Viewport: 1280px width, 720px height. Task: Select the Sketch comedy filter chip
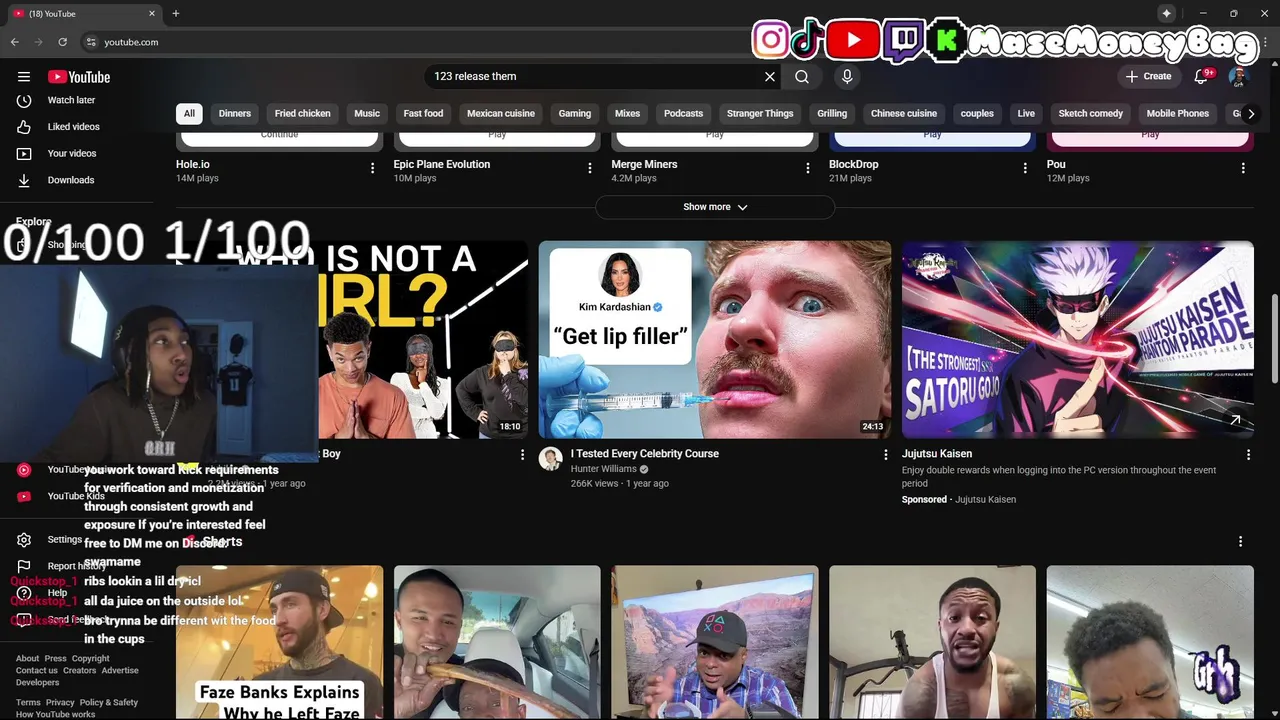point(1091,113)
